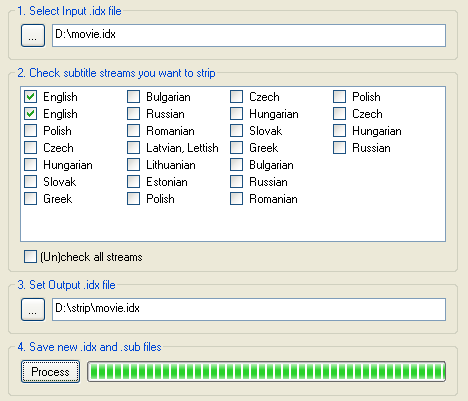This screenshot has width=468, height=401.
Task: Check the Bulgarian stream in second column
Action: 134,97
